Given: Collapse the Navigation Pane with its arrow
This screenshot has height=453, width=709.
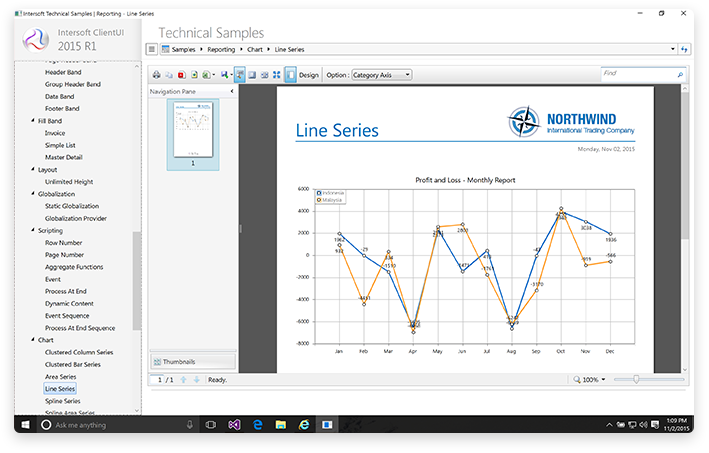Looking at the screenshot, I should tap(232, 92).
